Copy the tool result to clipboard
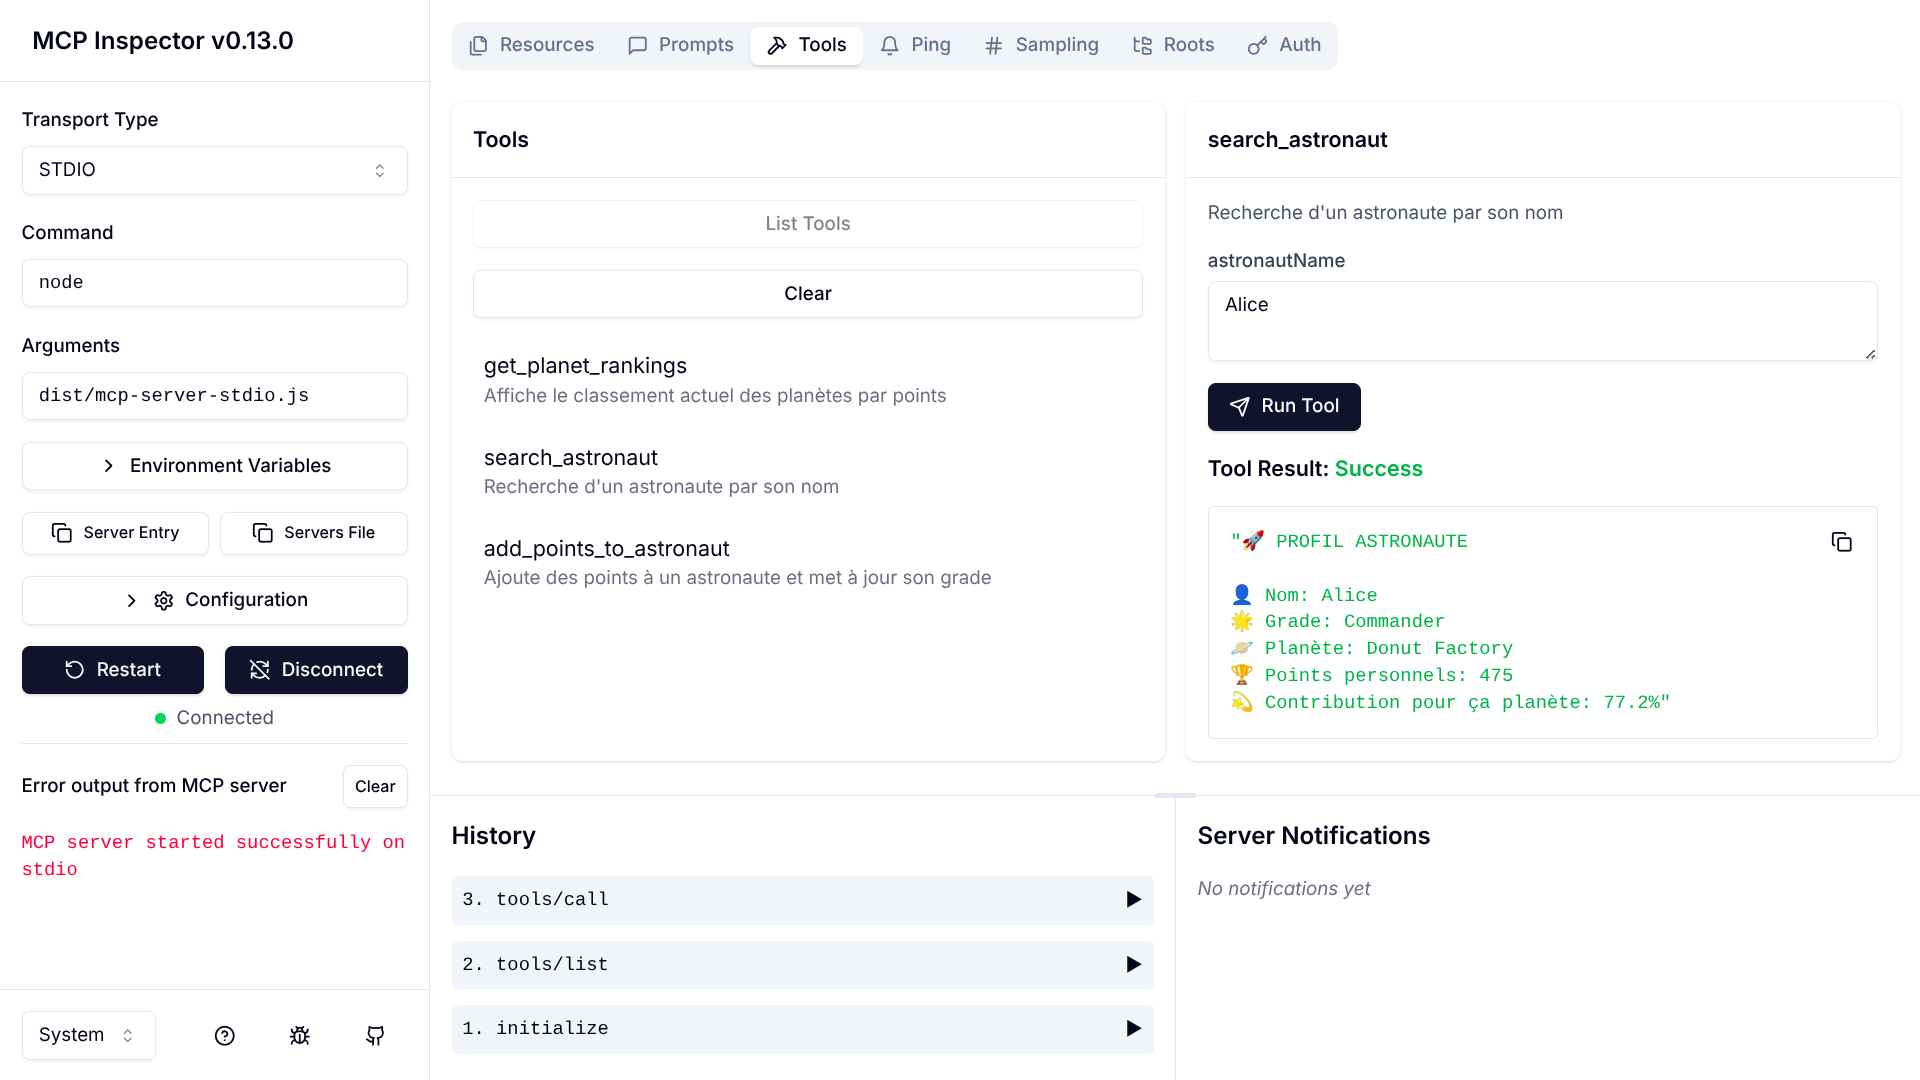This screenshot has width=1920, height=1080. click(x=1841, y=542)
